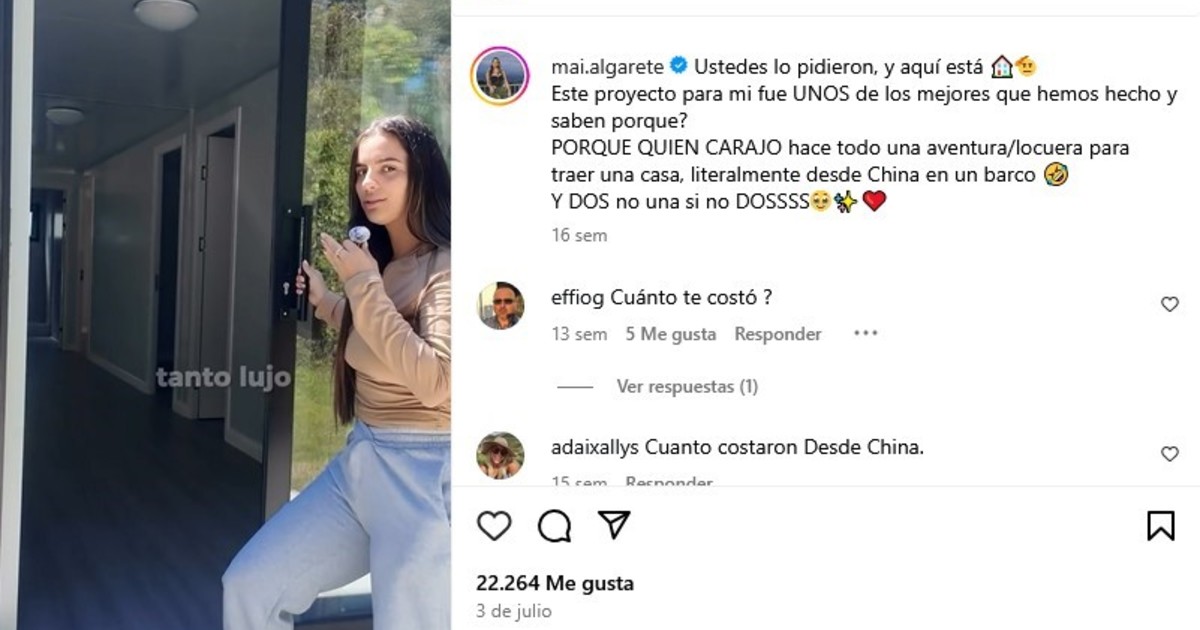Like adaixallys's comment heart
Viewport: 1200px width, 630px height.
point(1169,454)
